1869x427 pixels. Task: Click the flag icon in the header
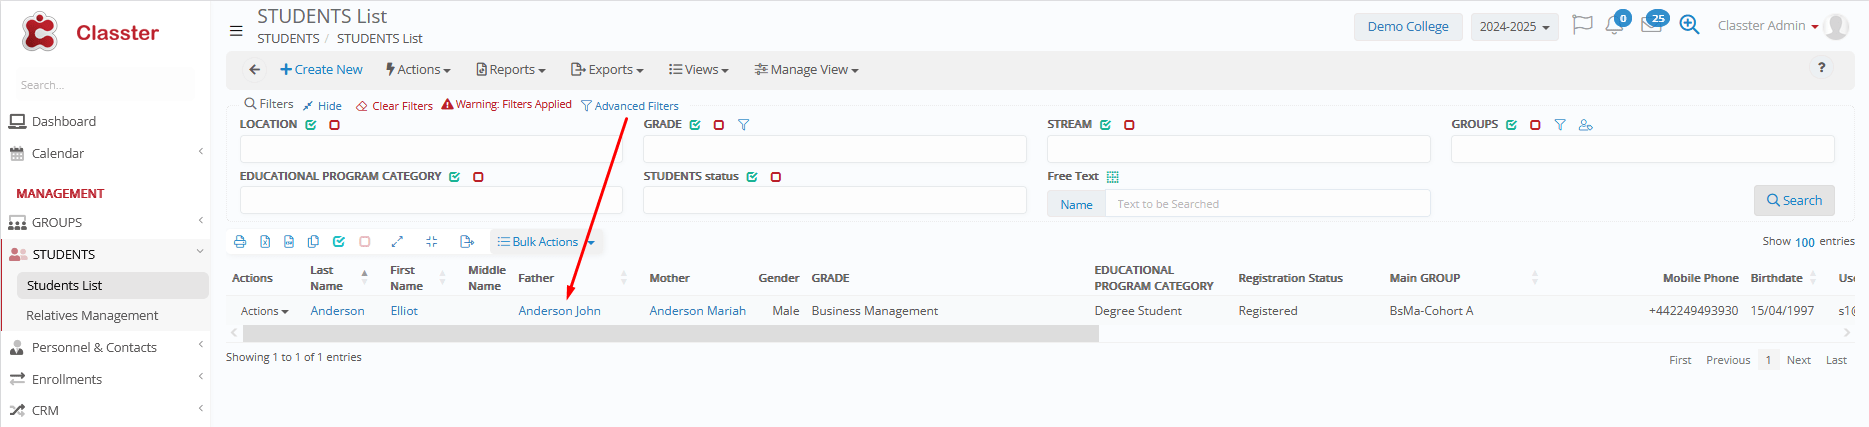coord(1582,25)
